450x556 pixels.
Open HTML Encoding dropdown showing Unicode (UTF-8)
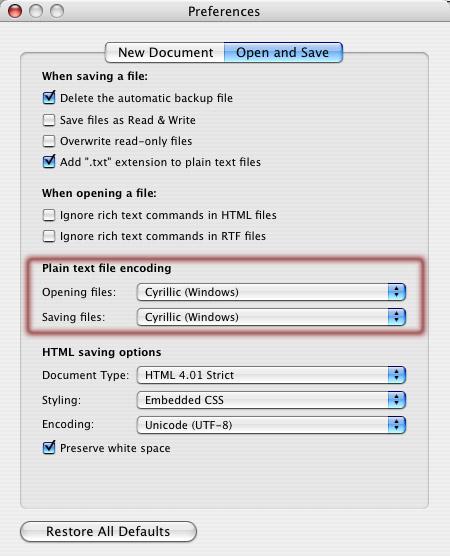point(271,425)
